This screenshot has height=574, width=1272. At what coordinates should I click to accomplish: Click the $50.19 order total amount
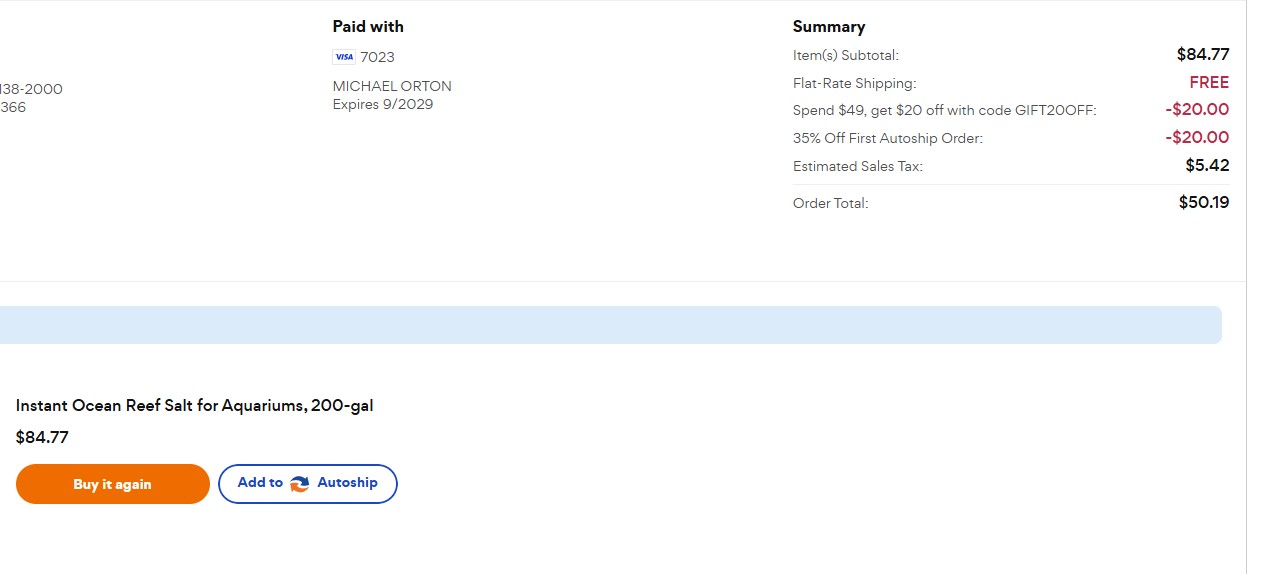point(1204,203)
